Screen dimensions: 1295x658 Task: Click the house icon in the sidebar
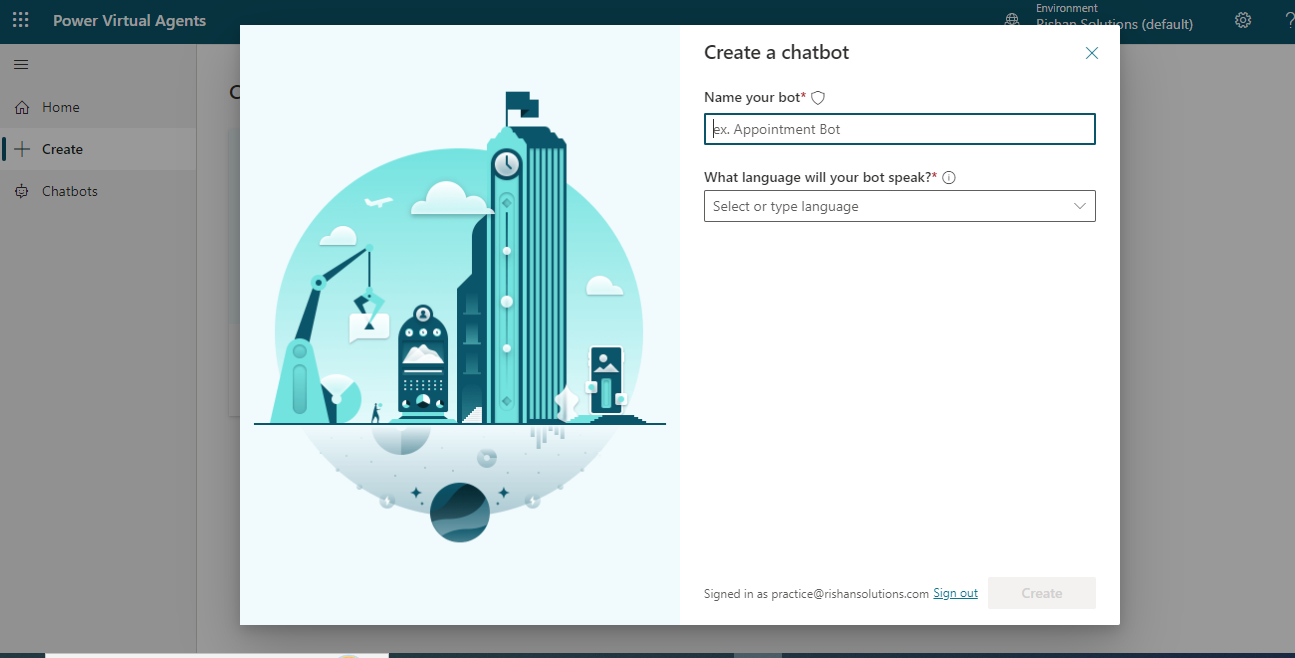[22, 107]
